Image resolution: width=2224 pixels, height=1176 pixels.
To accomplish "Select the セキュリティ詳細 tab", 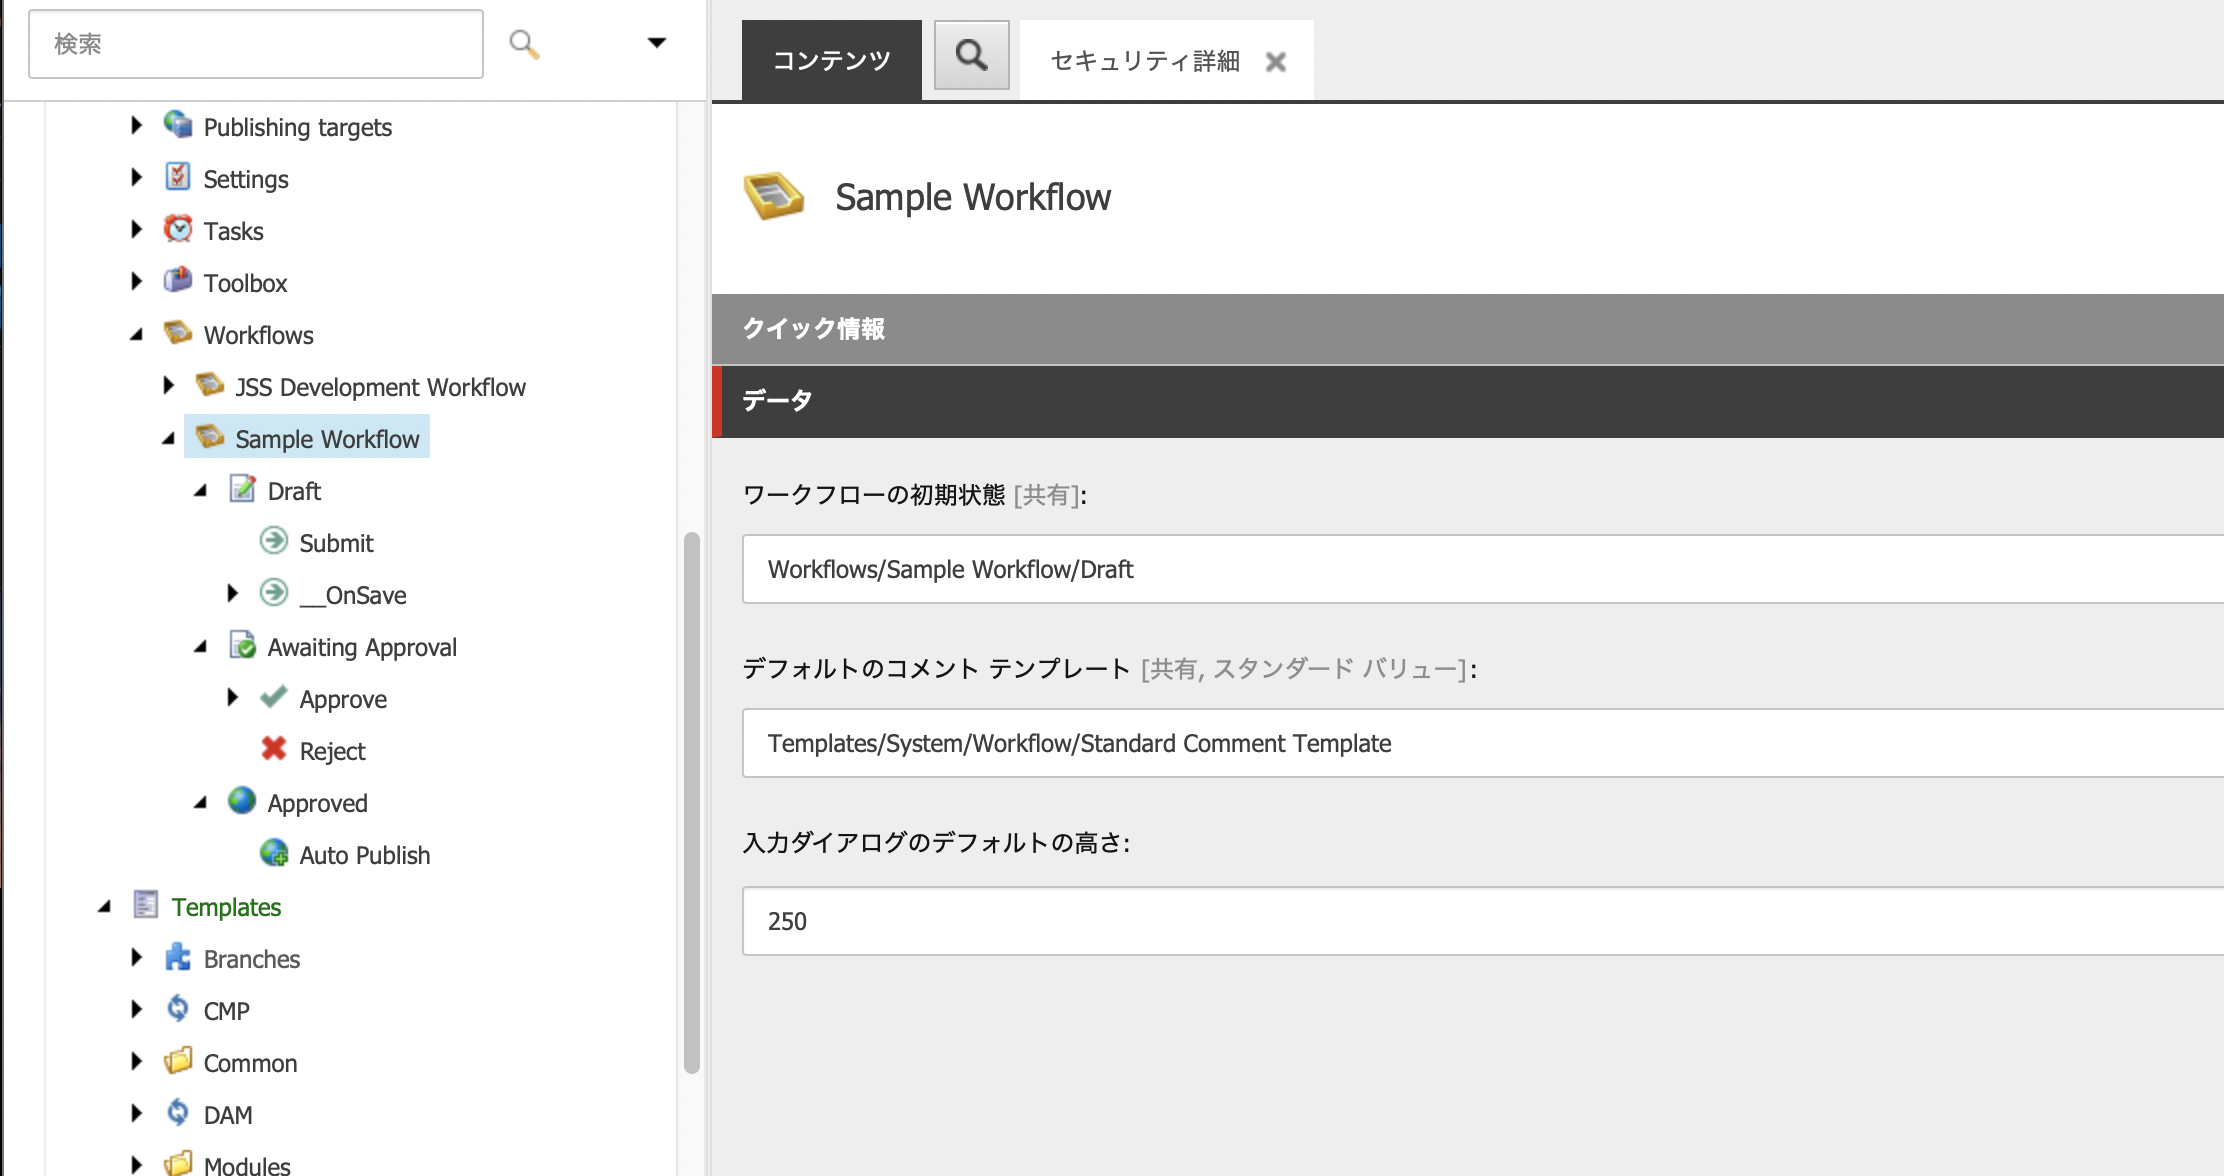I will [1147, 60].
